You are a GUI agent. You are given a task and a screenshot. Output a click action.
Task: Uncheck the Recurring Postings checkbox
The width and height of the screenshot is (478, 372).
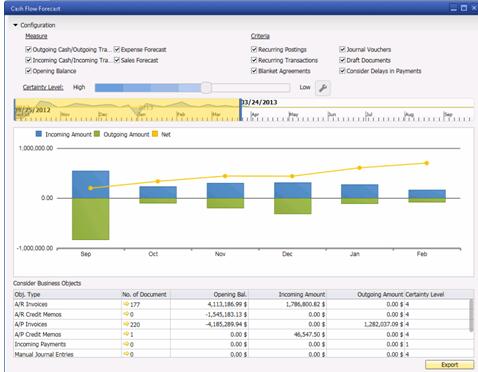tap(254, 49)
